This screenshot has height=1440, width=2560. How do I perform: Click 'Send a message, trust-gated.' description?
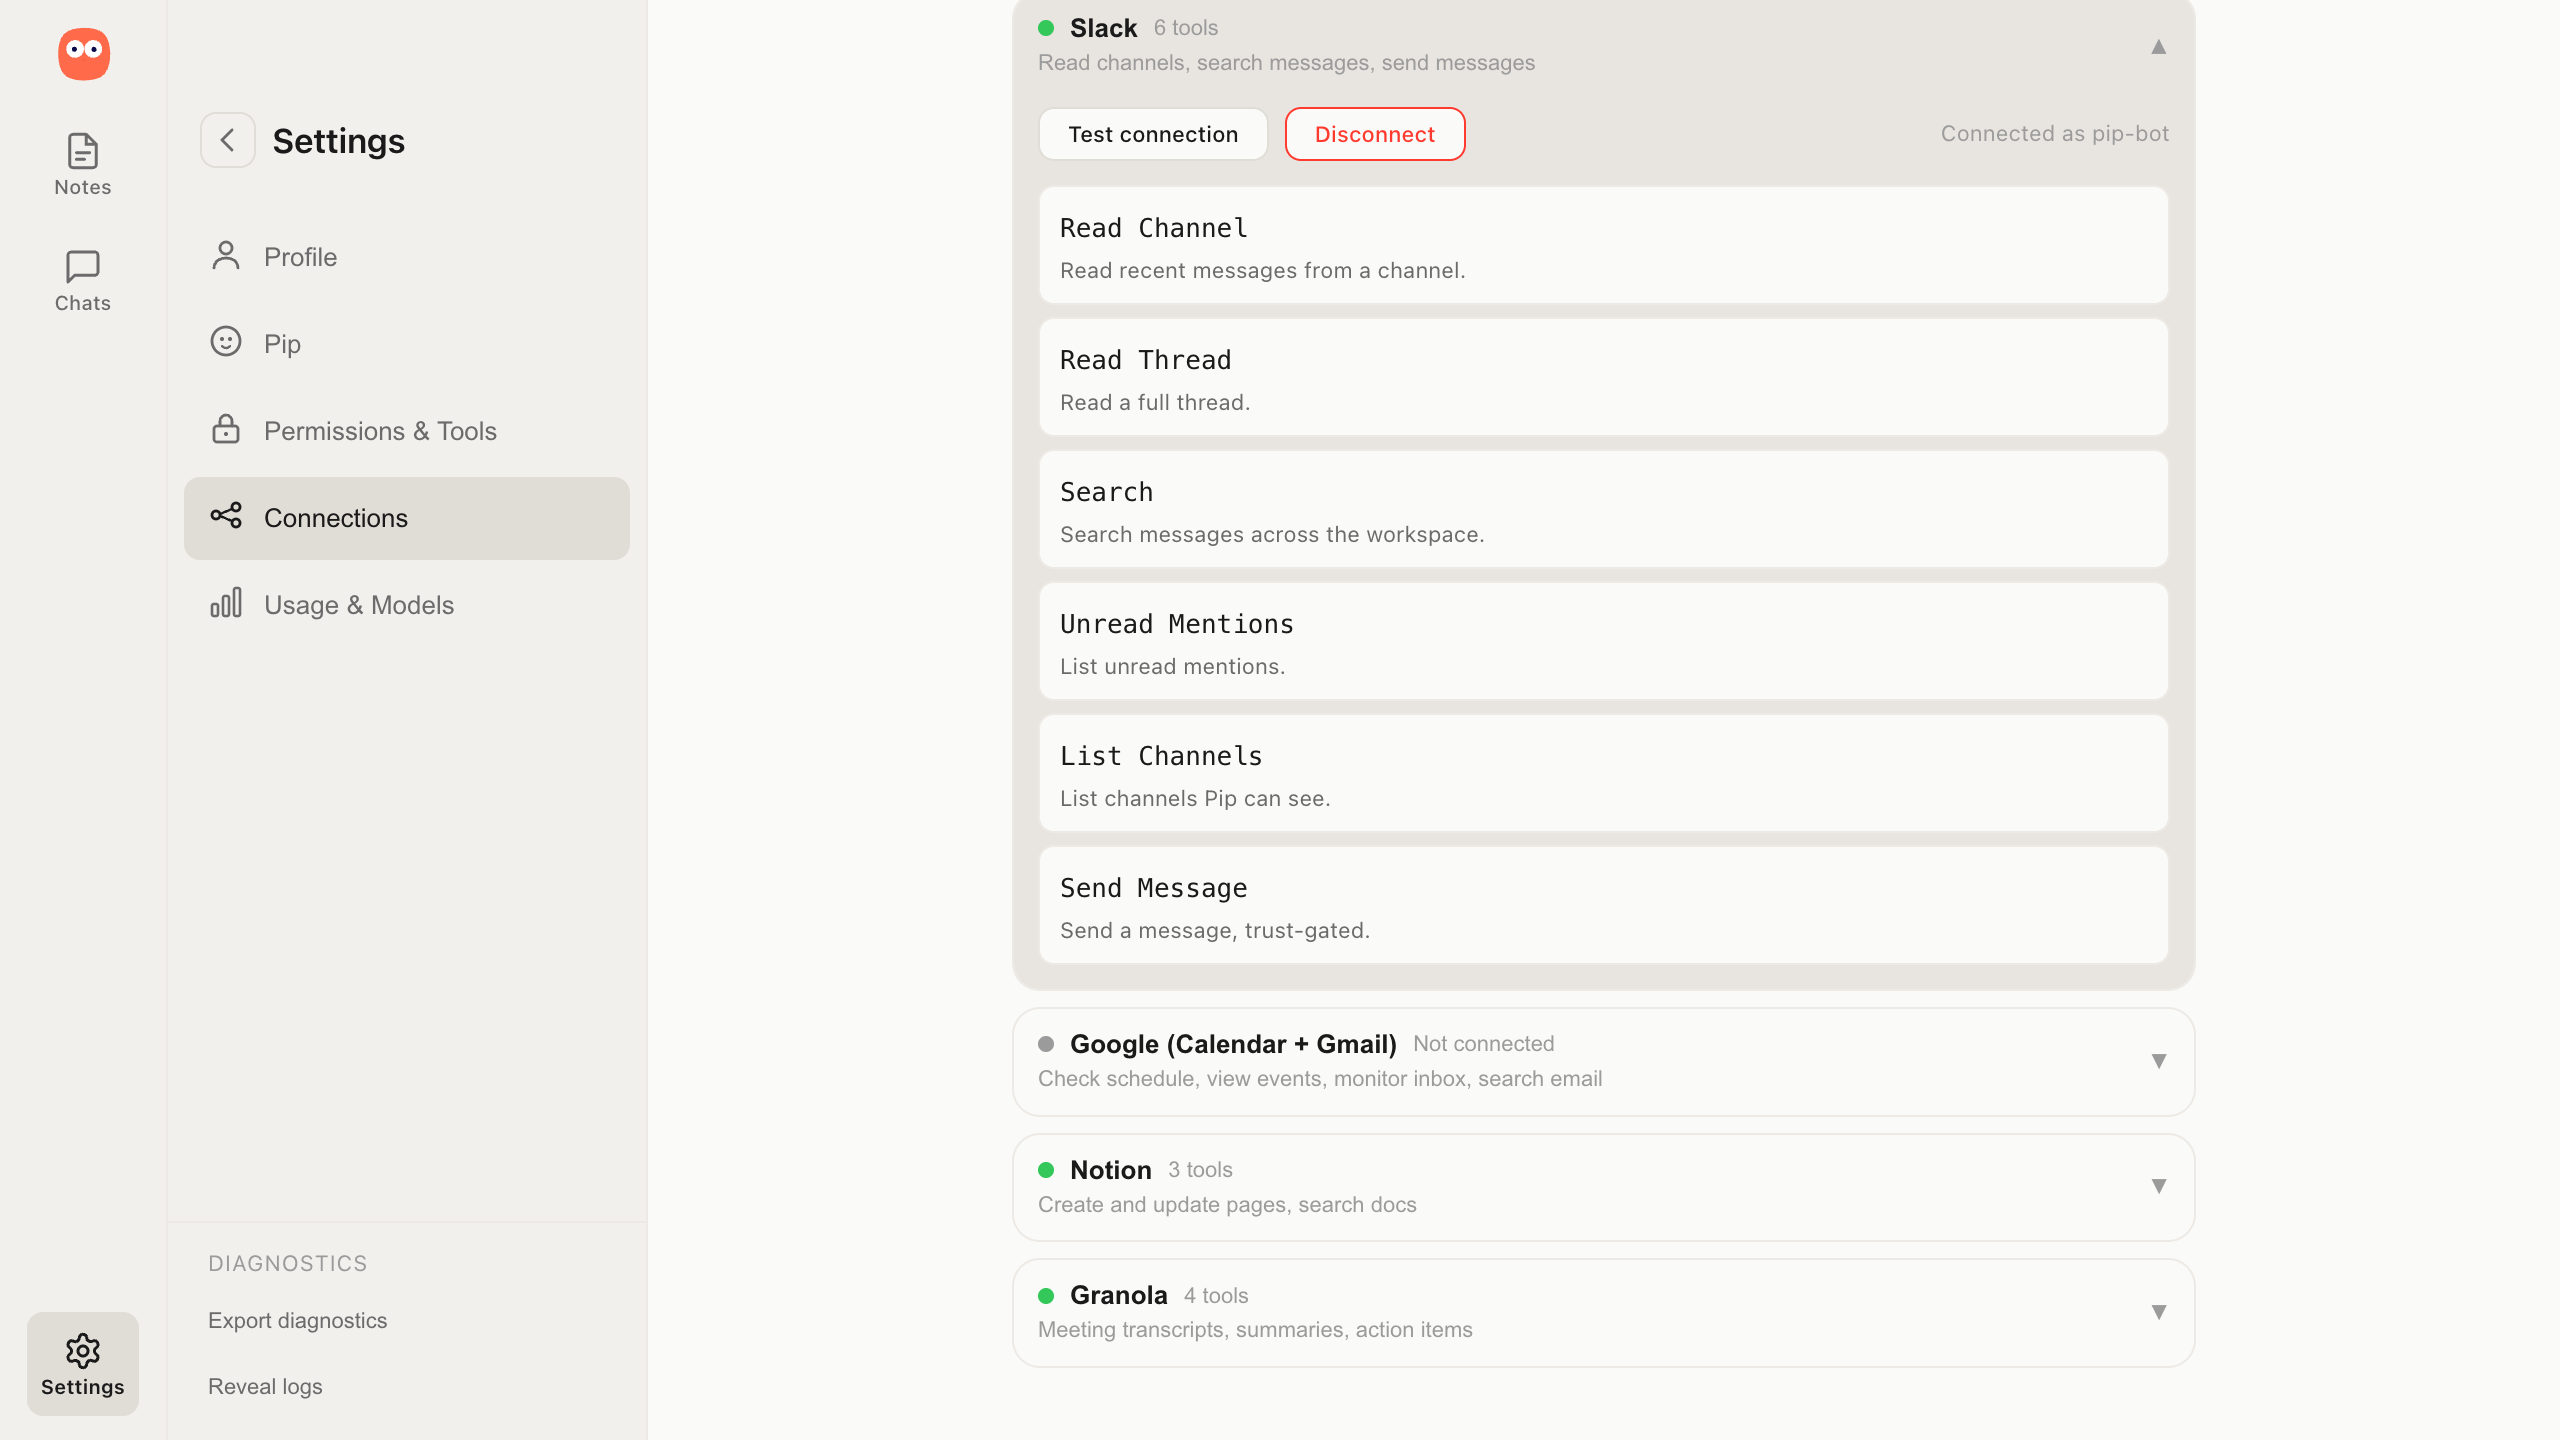pyautogui.click(x=1215, y=931)
